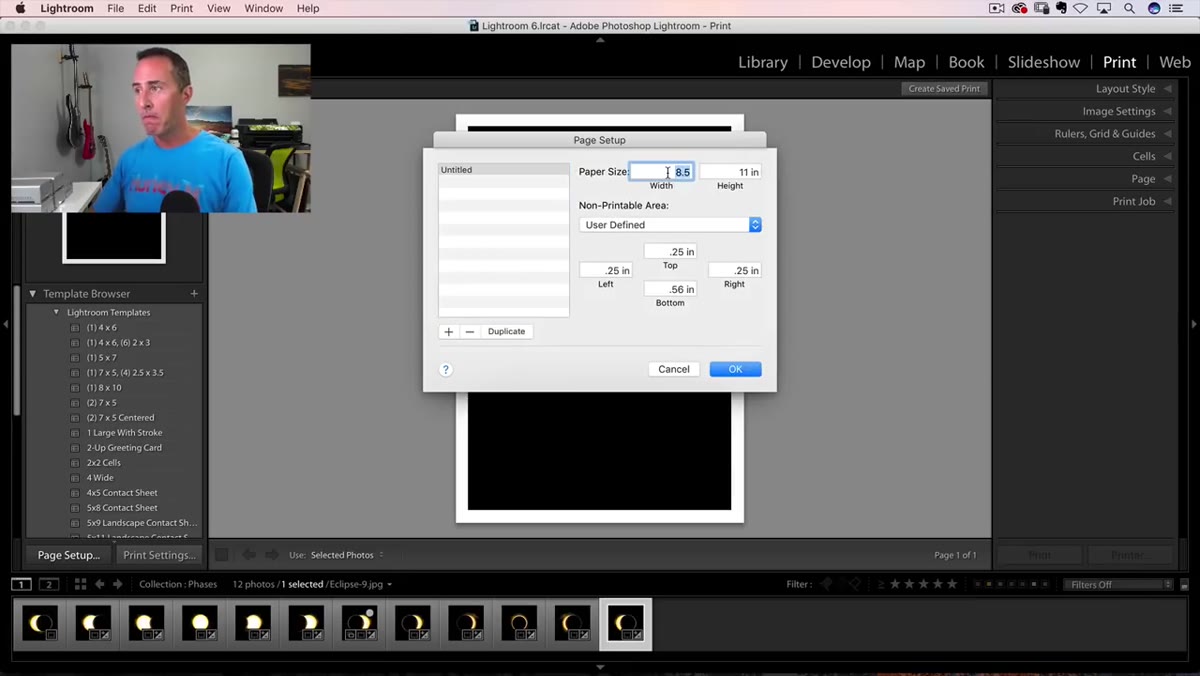The image size is (1200, 676).
Task: Toggle the flagged photos filter flag
Action: pos(826,584)
